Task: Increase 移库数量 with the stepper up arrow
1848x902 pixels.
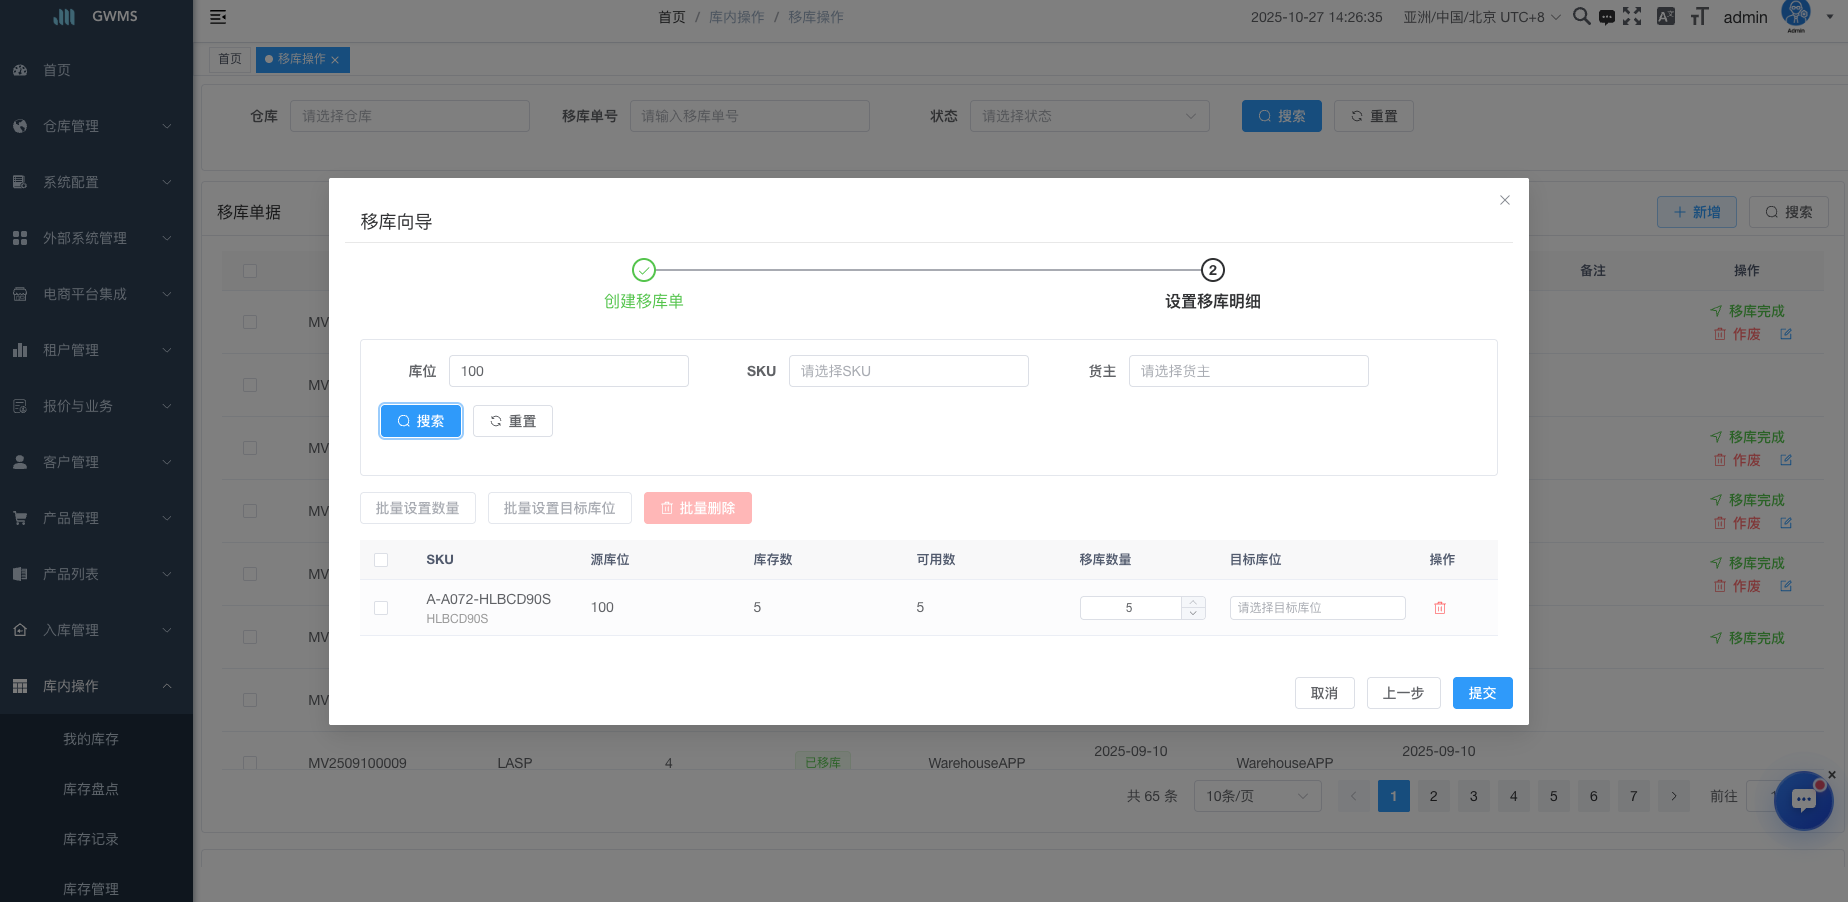Action: [x=1193, y=602]
